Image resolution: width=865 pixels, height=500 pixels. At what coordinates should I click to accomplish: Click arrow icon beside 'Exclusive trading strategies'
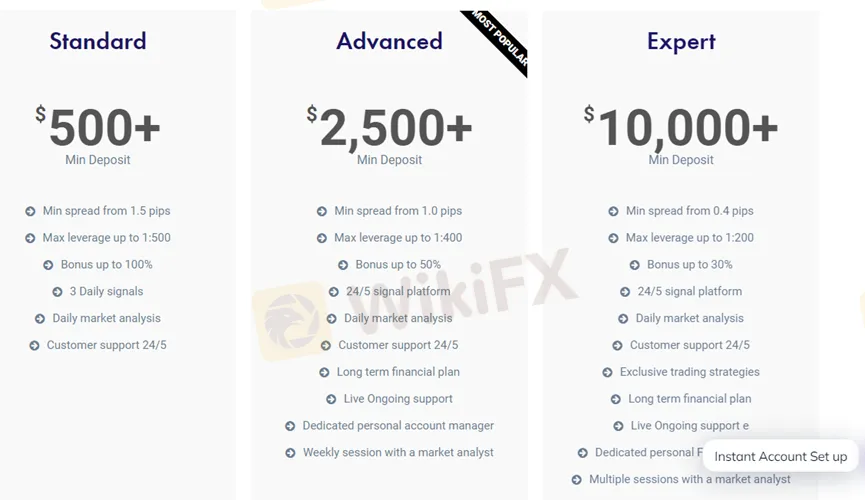tap(608, 372)
